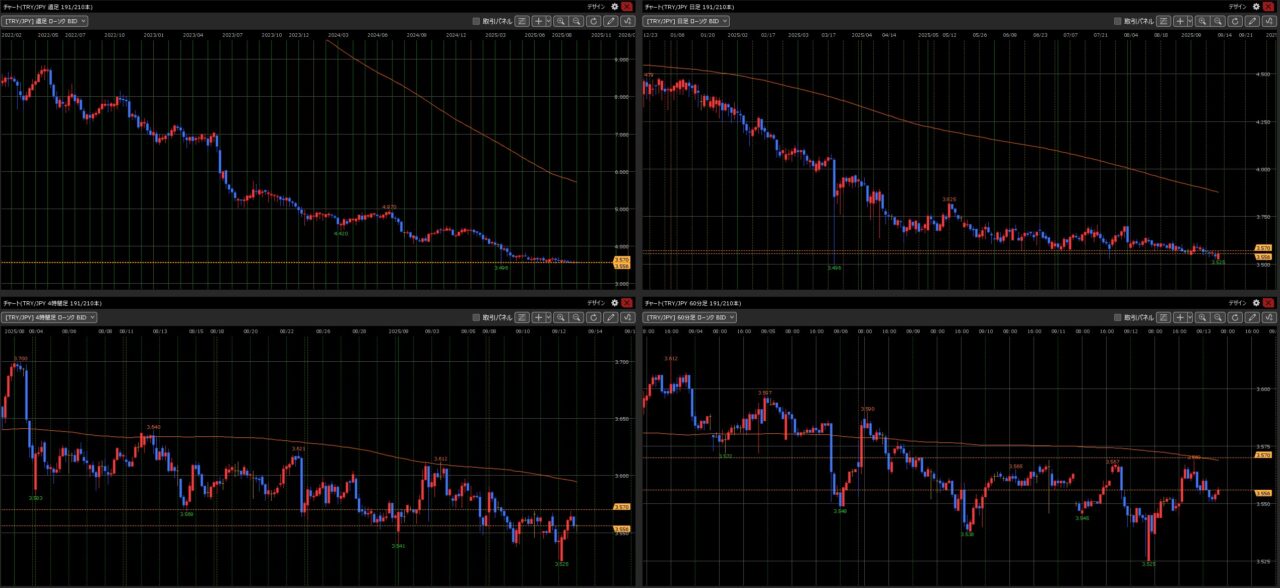Viewport: 1280px width, 588px height.
Task: Open the TRY/JPY 60分足 chart type dropdown
Action: (690, 317)
